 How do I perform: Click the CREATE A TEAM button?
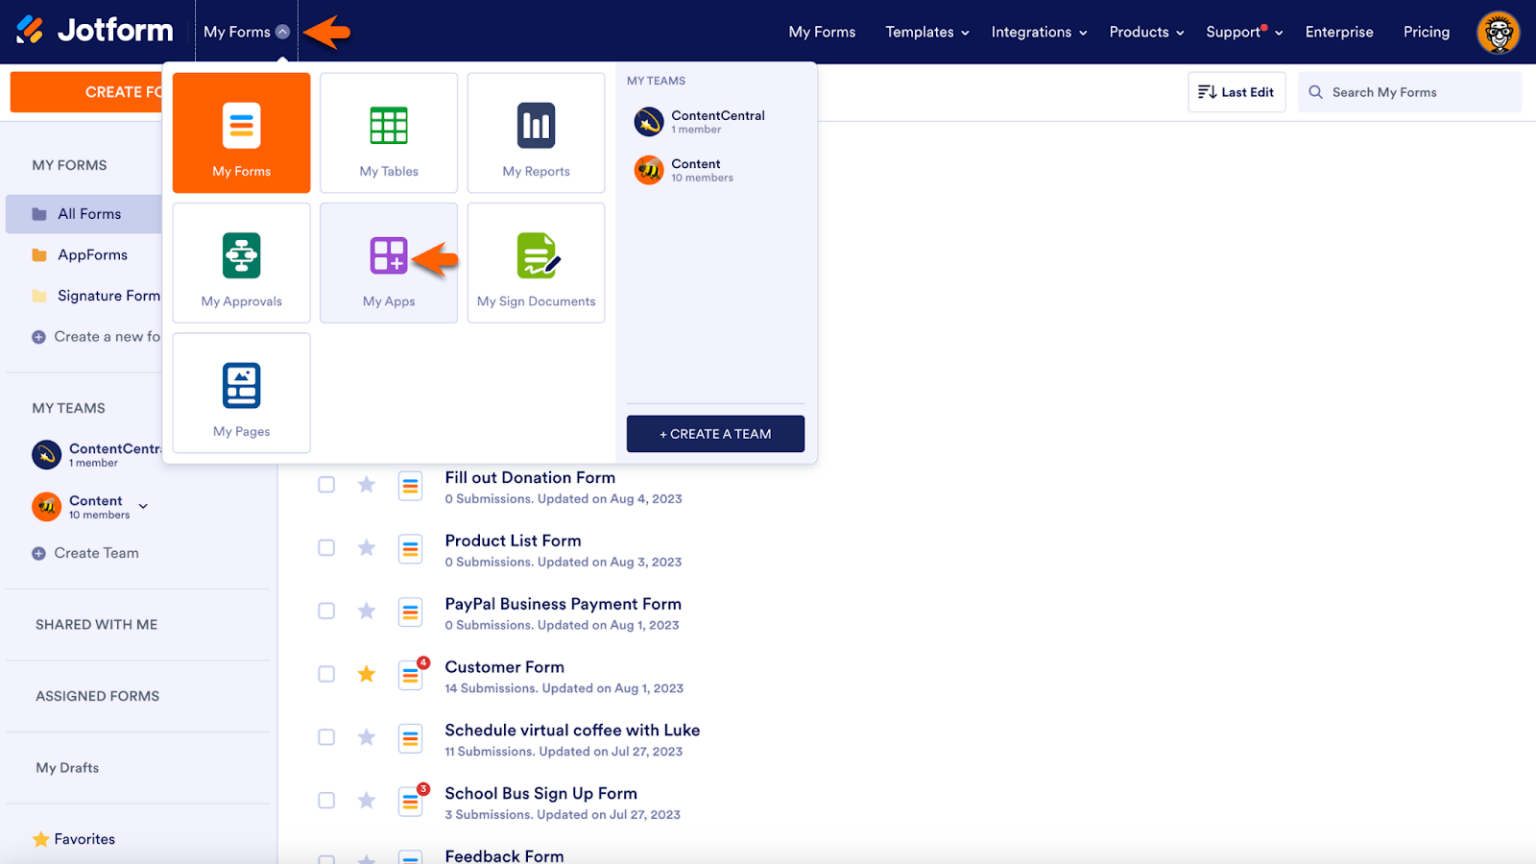coord(715,433)
